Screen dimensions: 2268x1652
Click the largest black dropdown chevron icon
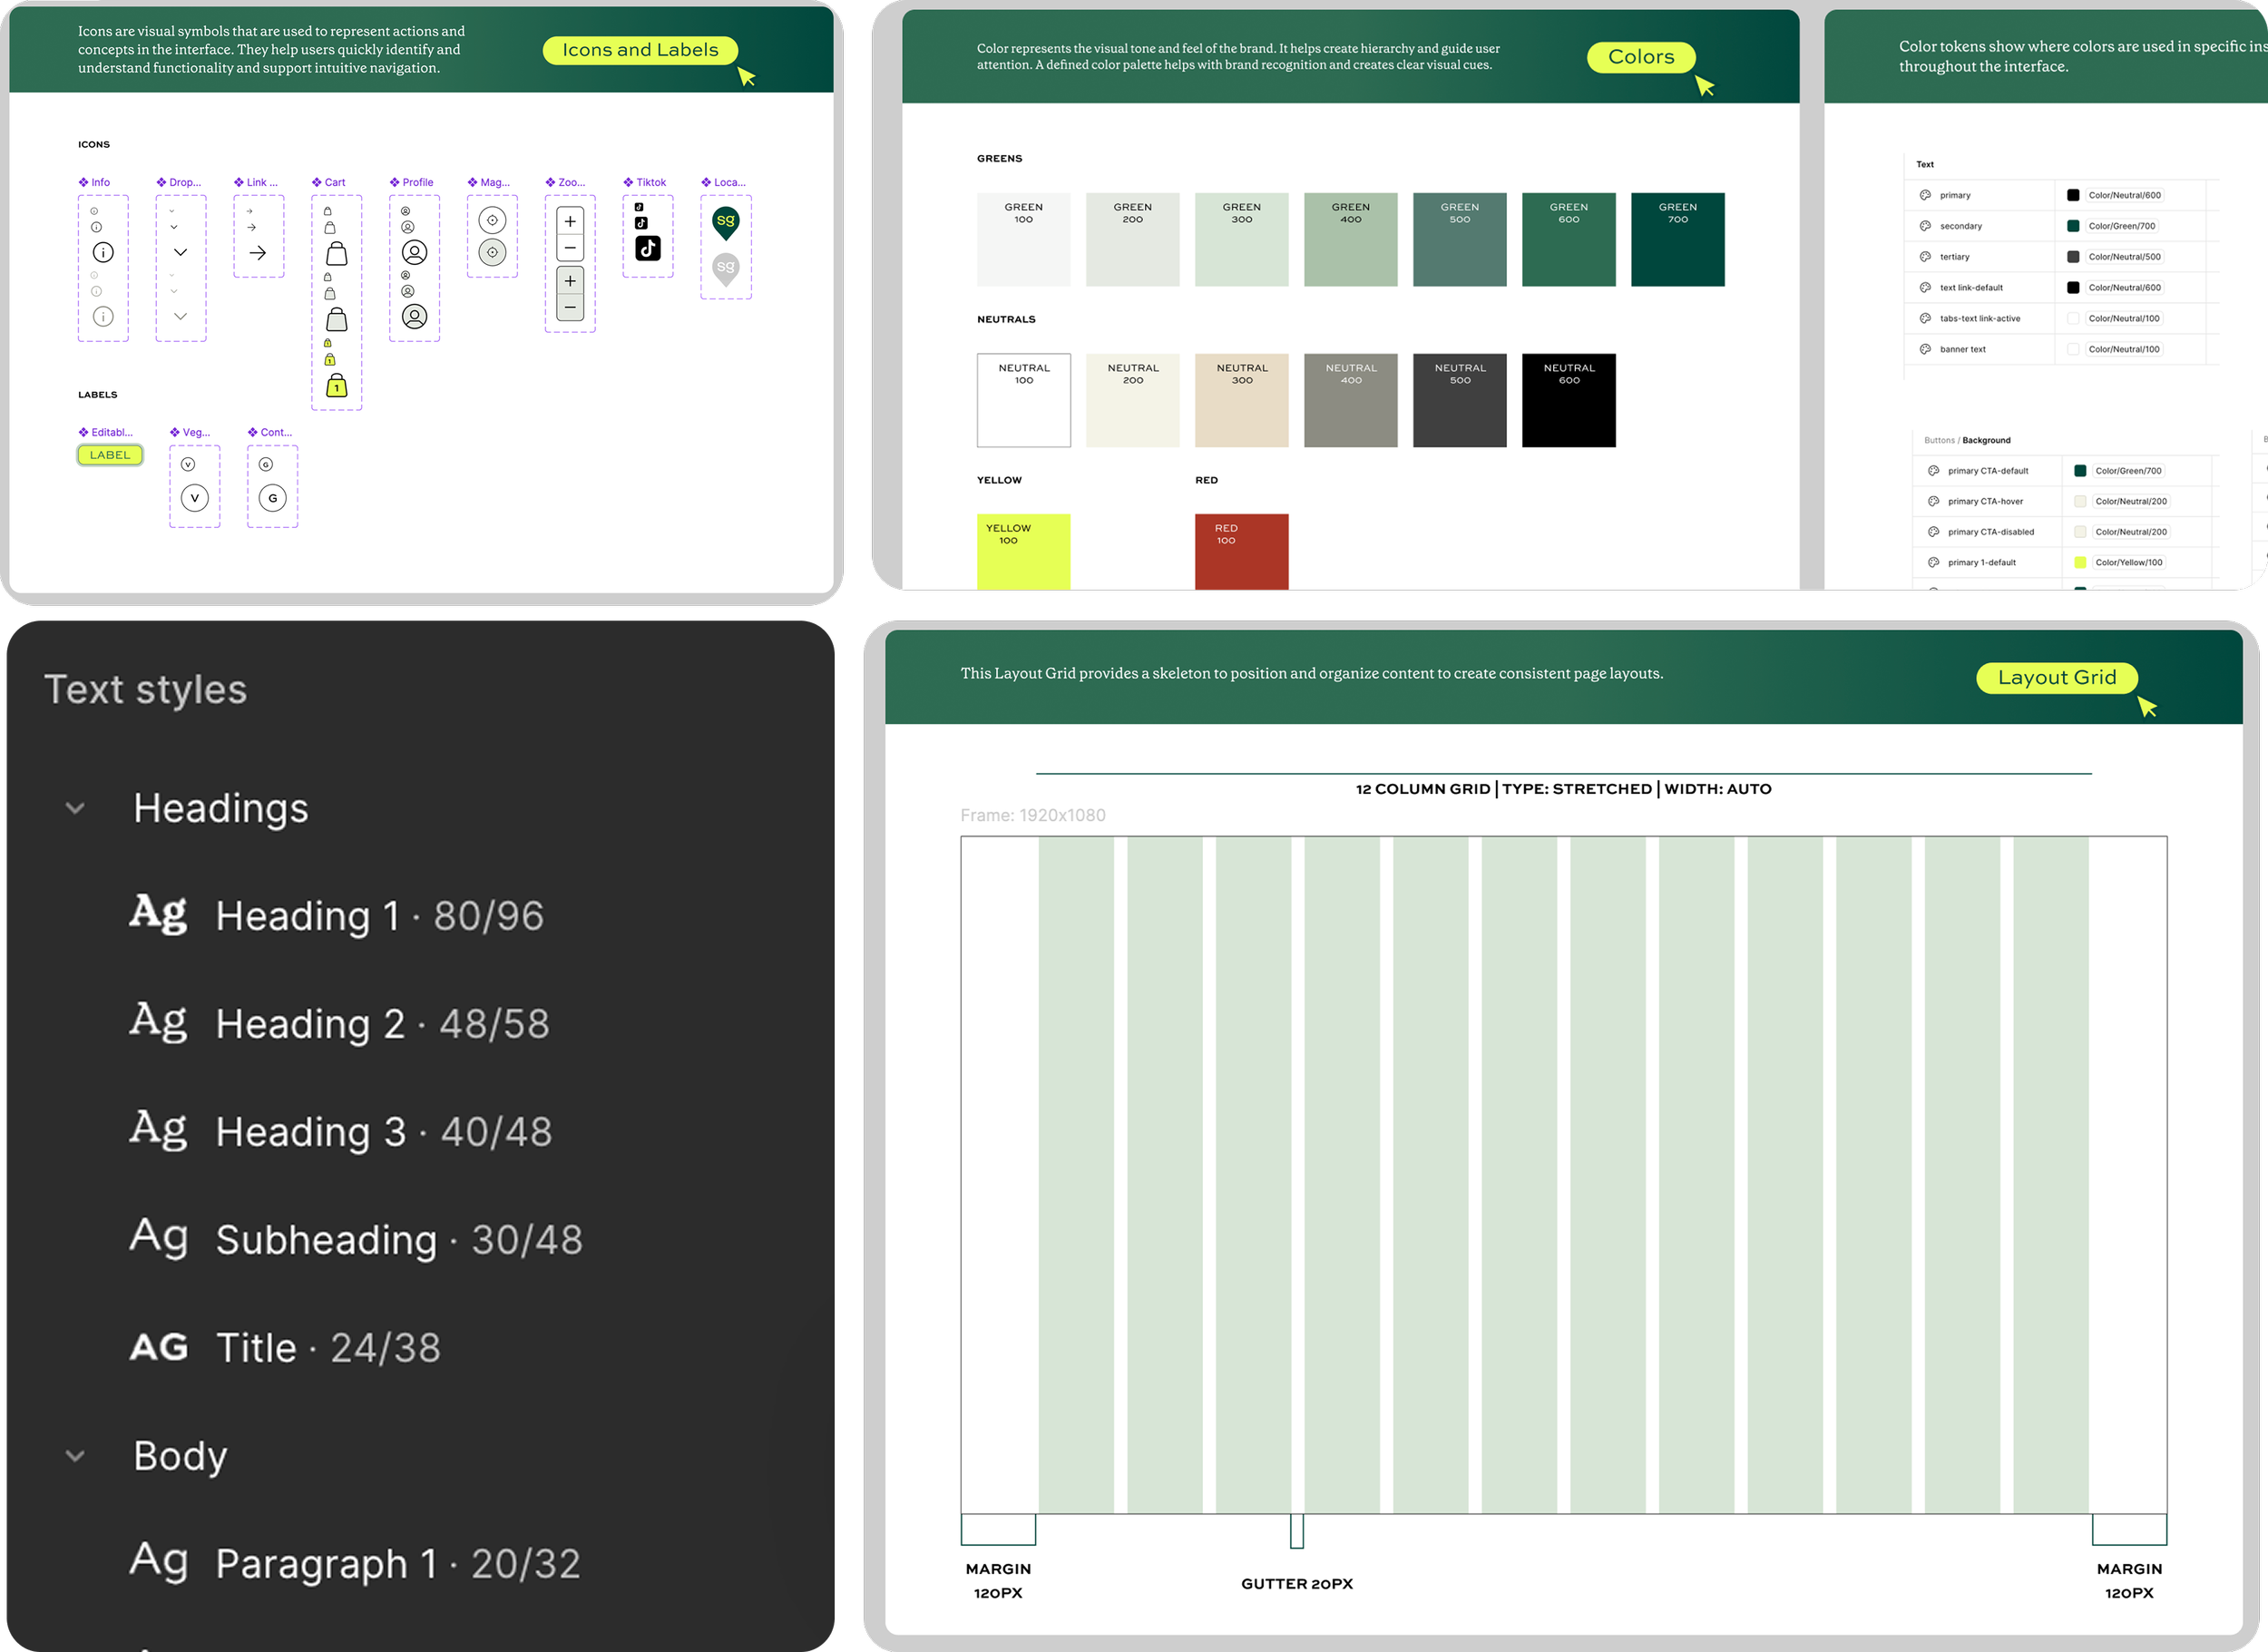tap(181, 252)
